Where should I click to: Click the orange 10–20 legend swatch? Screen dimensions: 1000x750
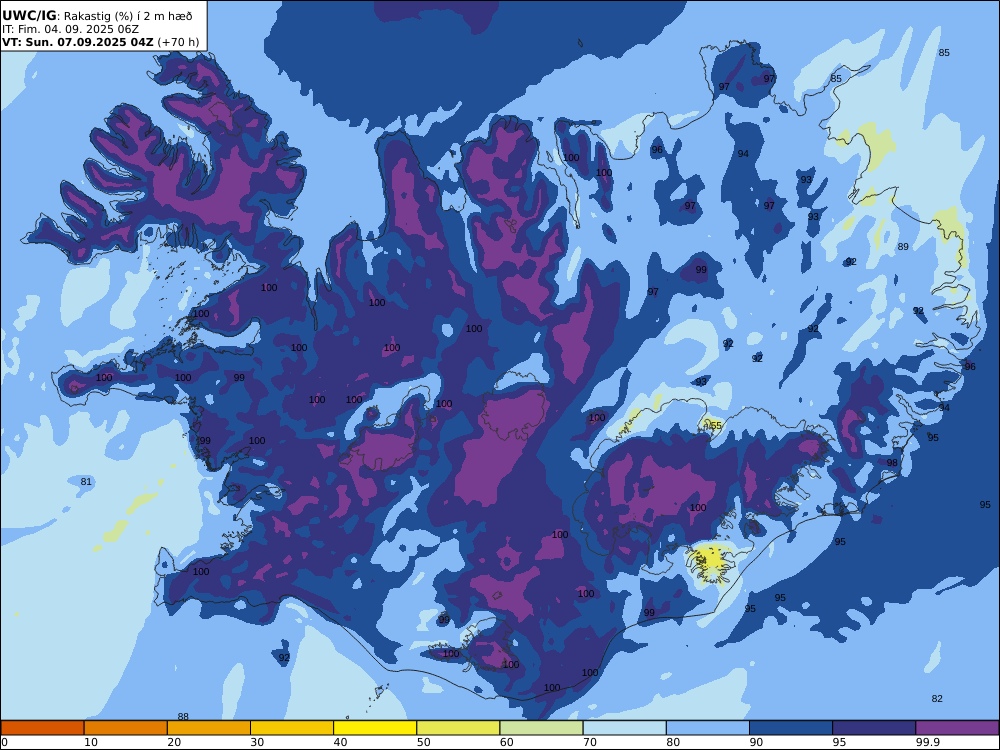[x=126, y=728]
